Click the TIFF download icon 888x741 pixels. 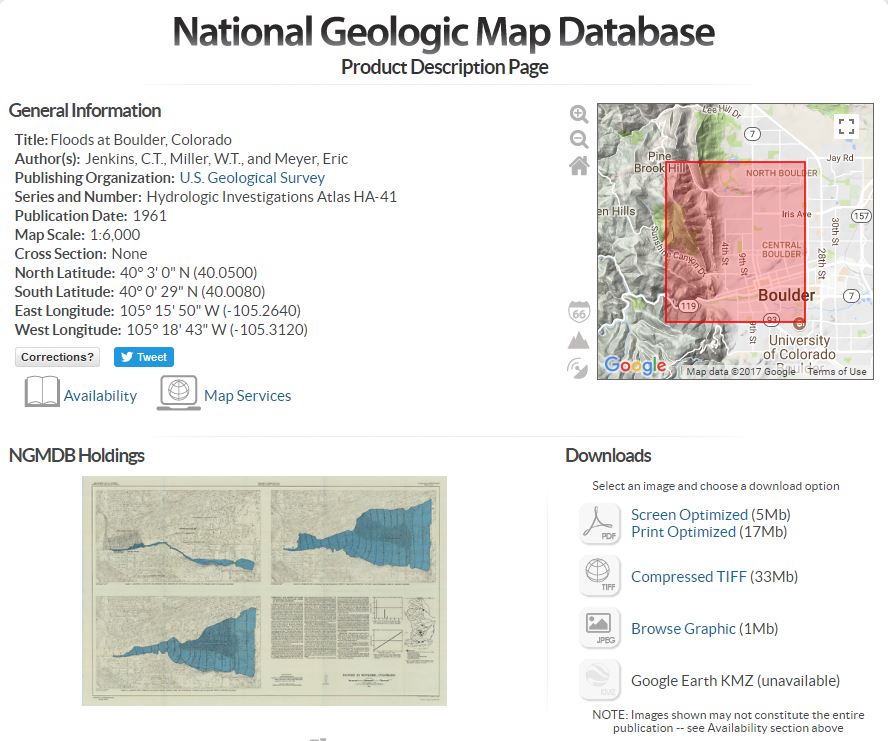point(600,576)
